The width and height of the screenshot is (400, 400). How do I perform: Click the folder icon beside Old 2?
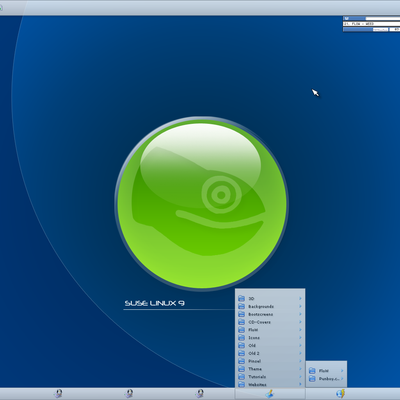[x=242, y=353]
